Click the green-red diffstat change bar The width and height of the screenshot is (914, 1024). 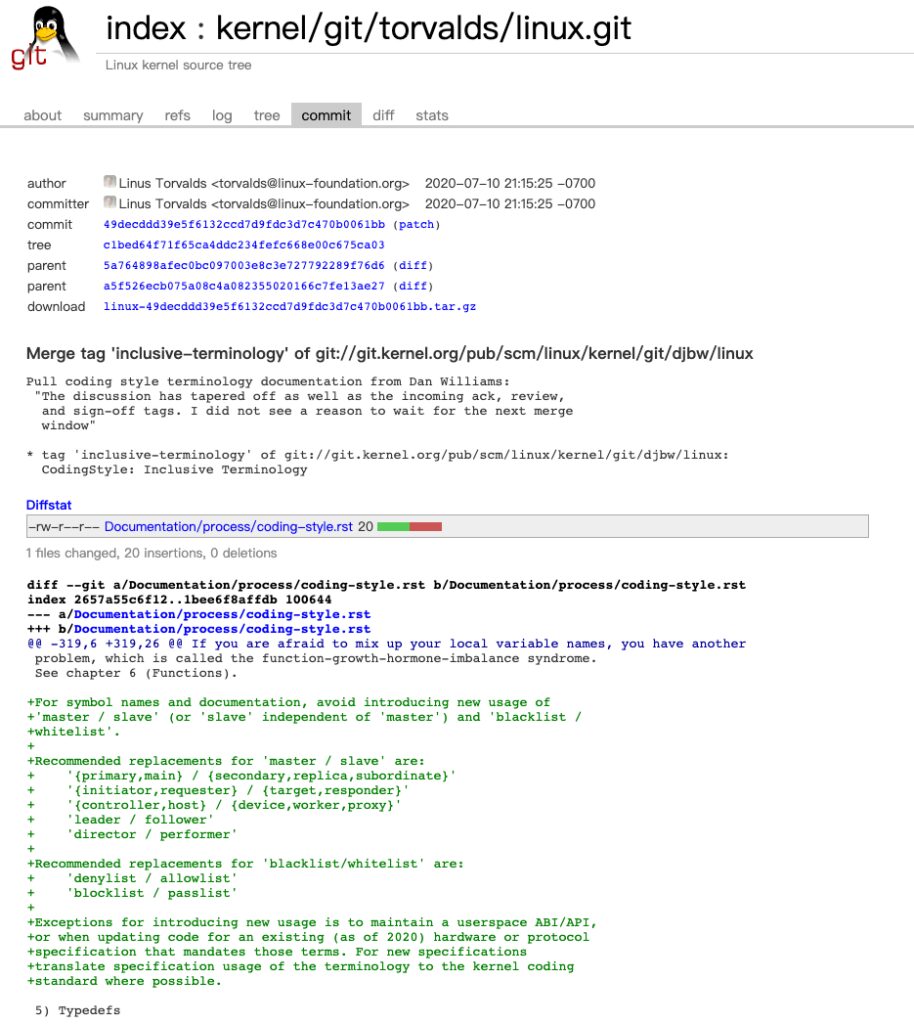[409, 526]
